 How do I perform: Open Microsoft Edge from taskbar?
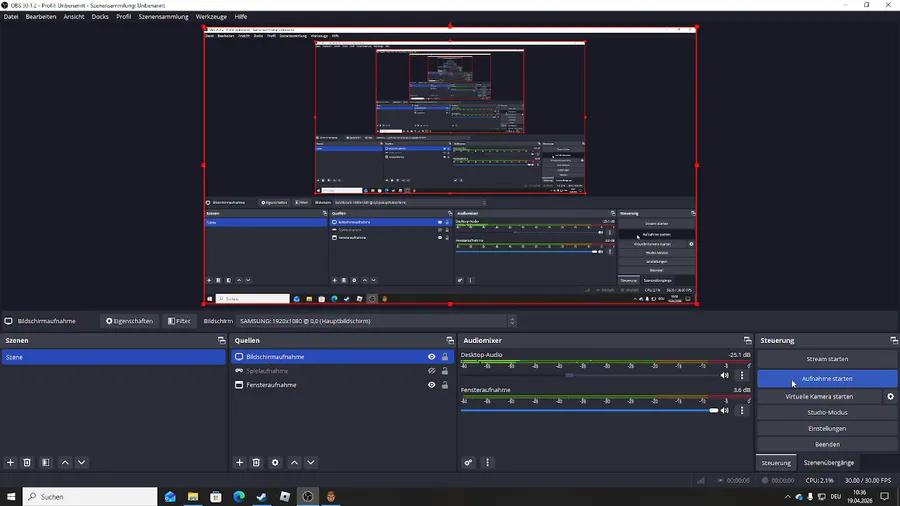(239, 497)
